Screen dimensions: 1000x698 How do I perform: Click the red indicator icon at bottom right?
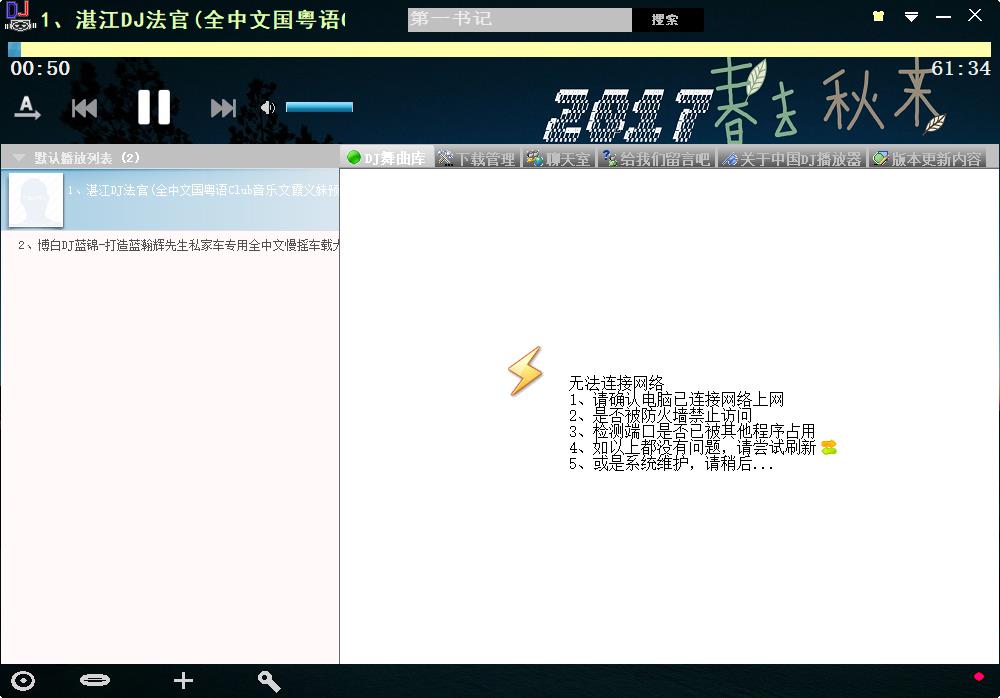coord(978,676)
